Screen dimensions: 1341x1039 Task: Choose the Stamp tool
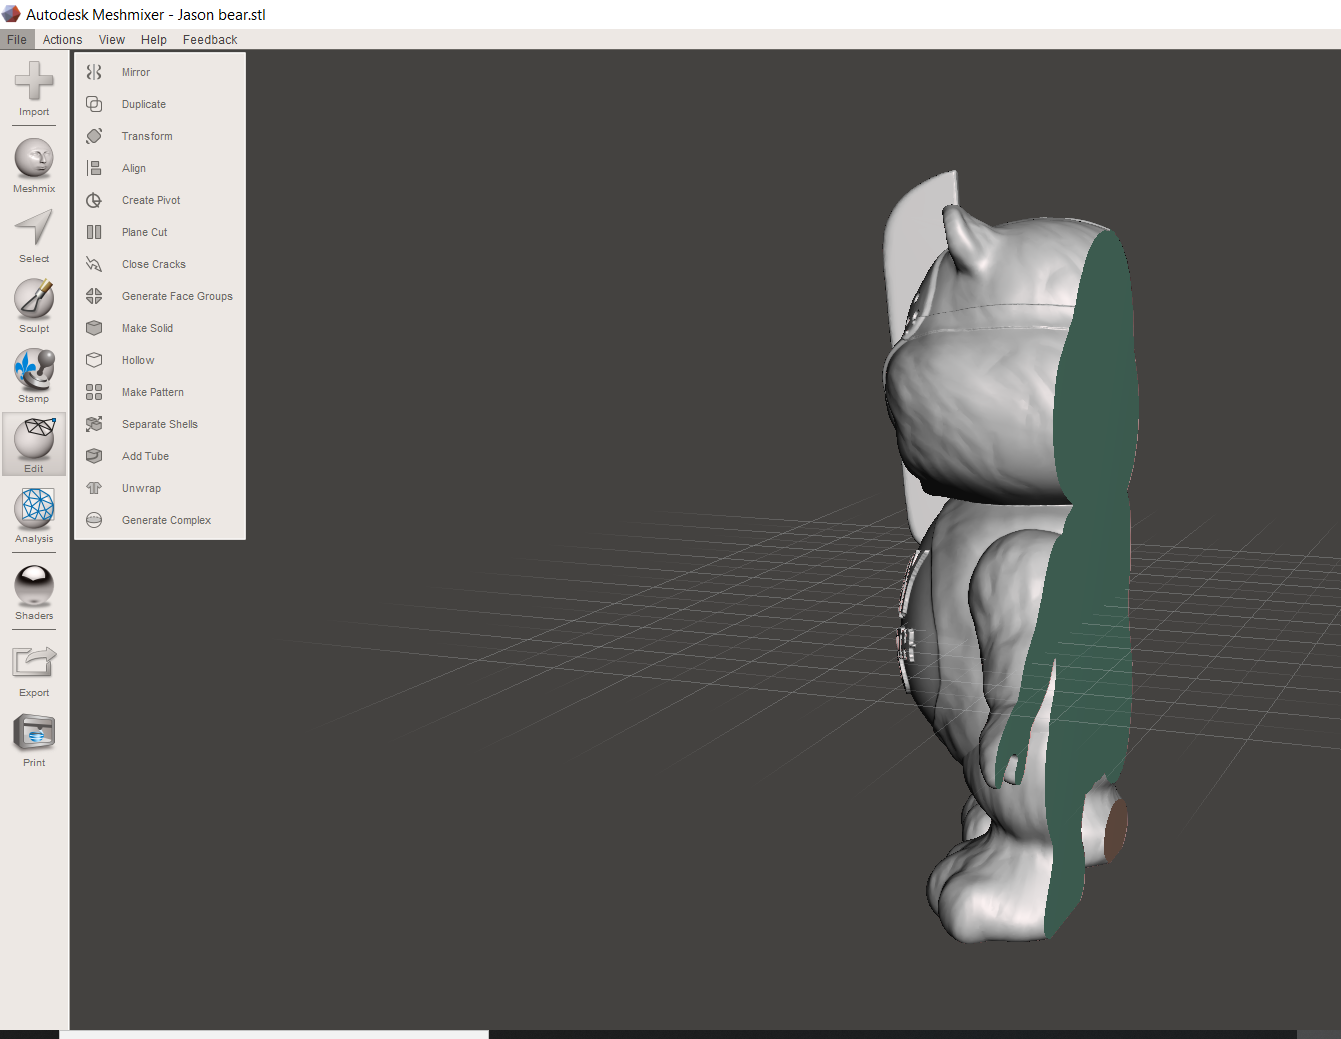[x=34, y=376]
